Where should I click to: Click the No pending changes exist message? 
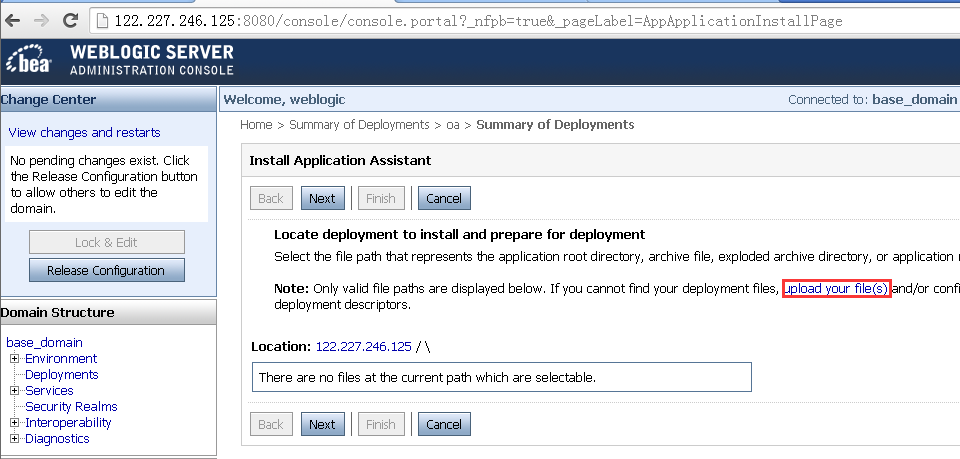pos(104,184)
